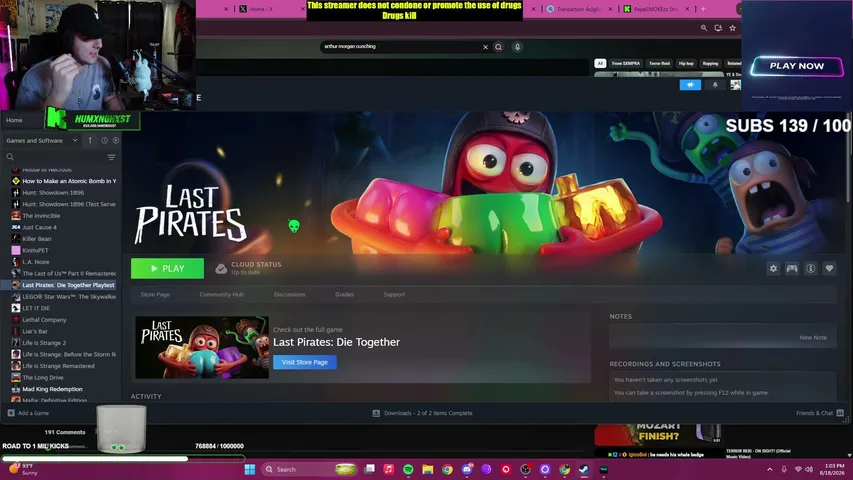Click PLAY NOW ad button

[x=796, y=66]
